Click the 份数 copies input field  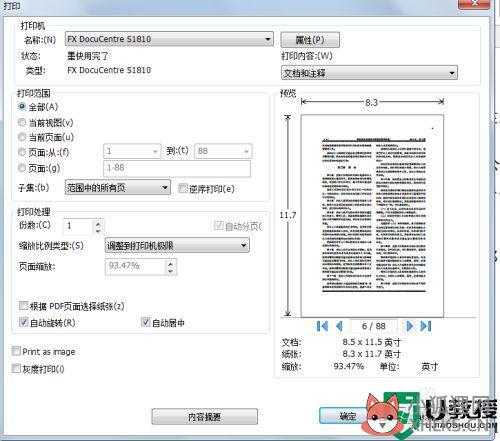pos(78,226)
